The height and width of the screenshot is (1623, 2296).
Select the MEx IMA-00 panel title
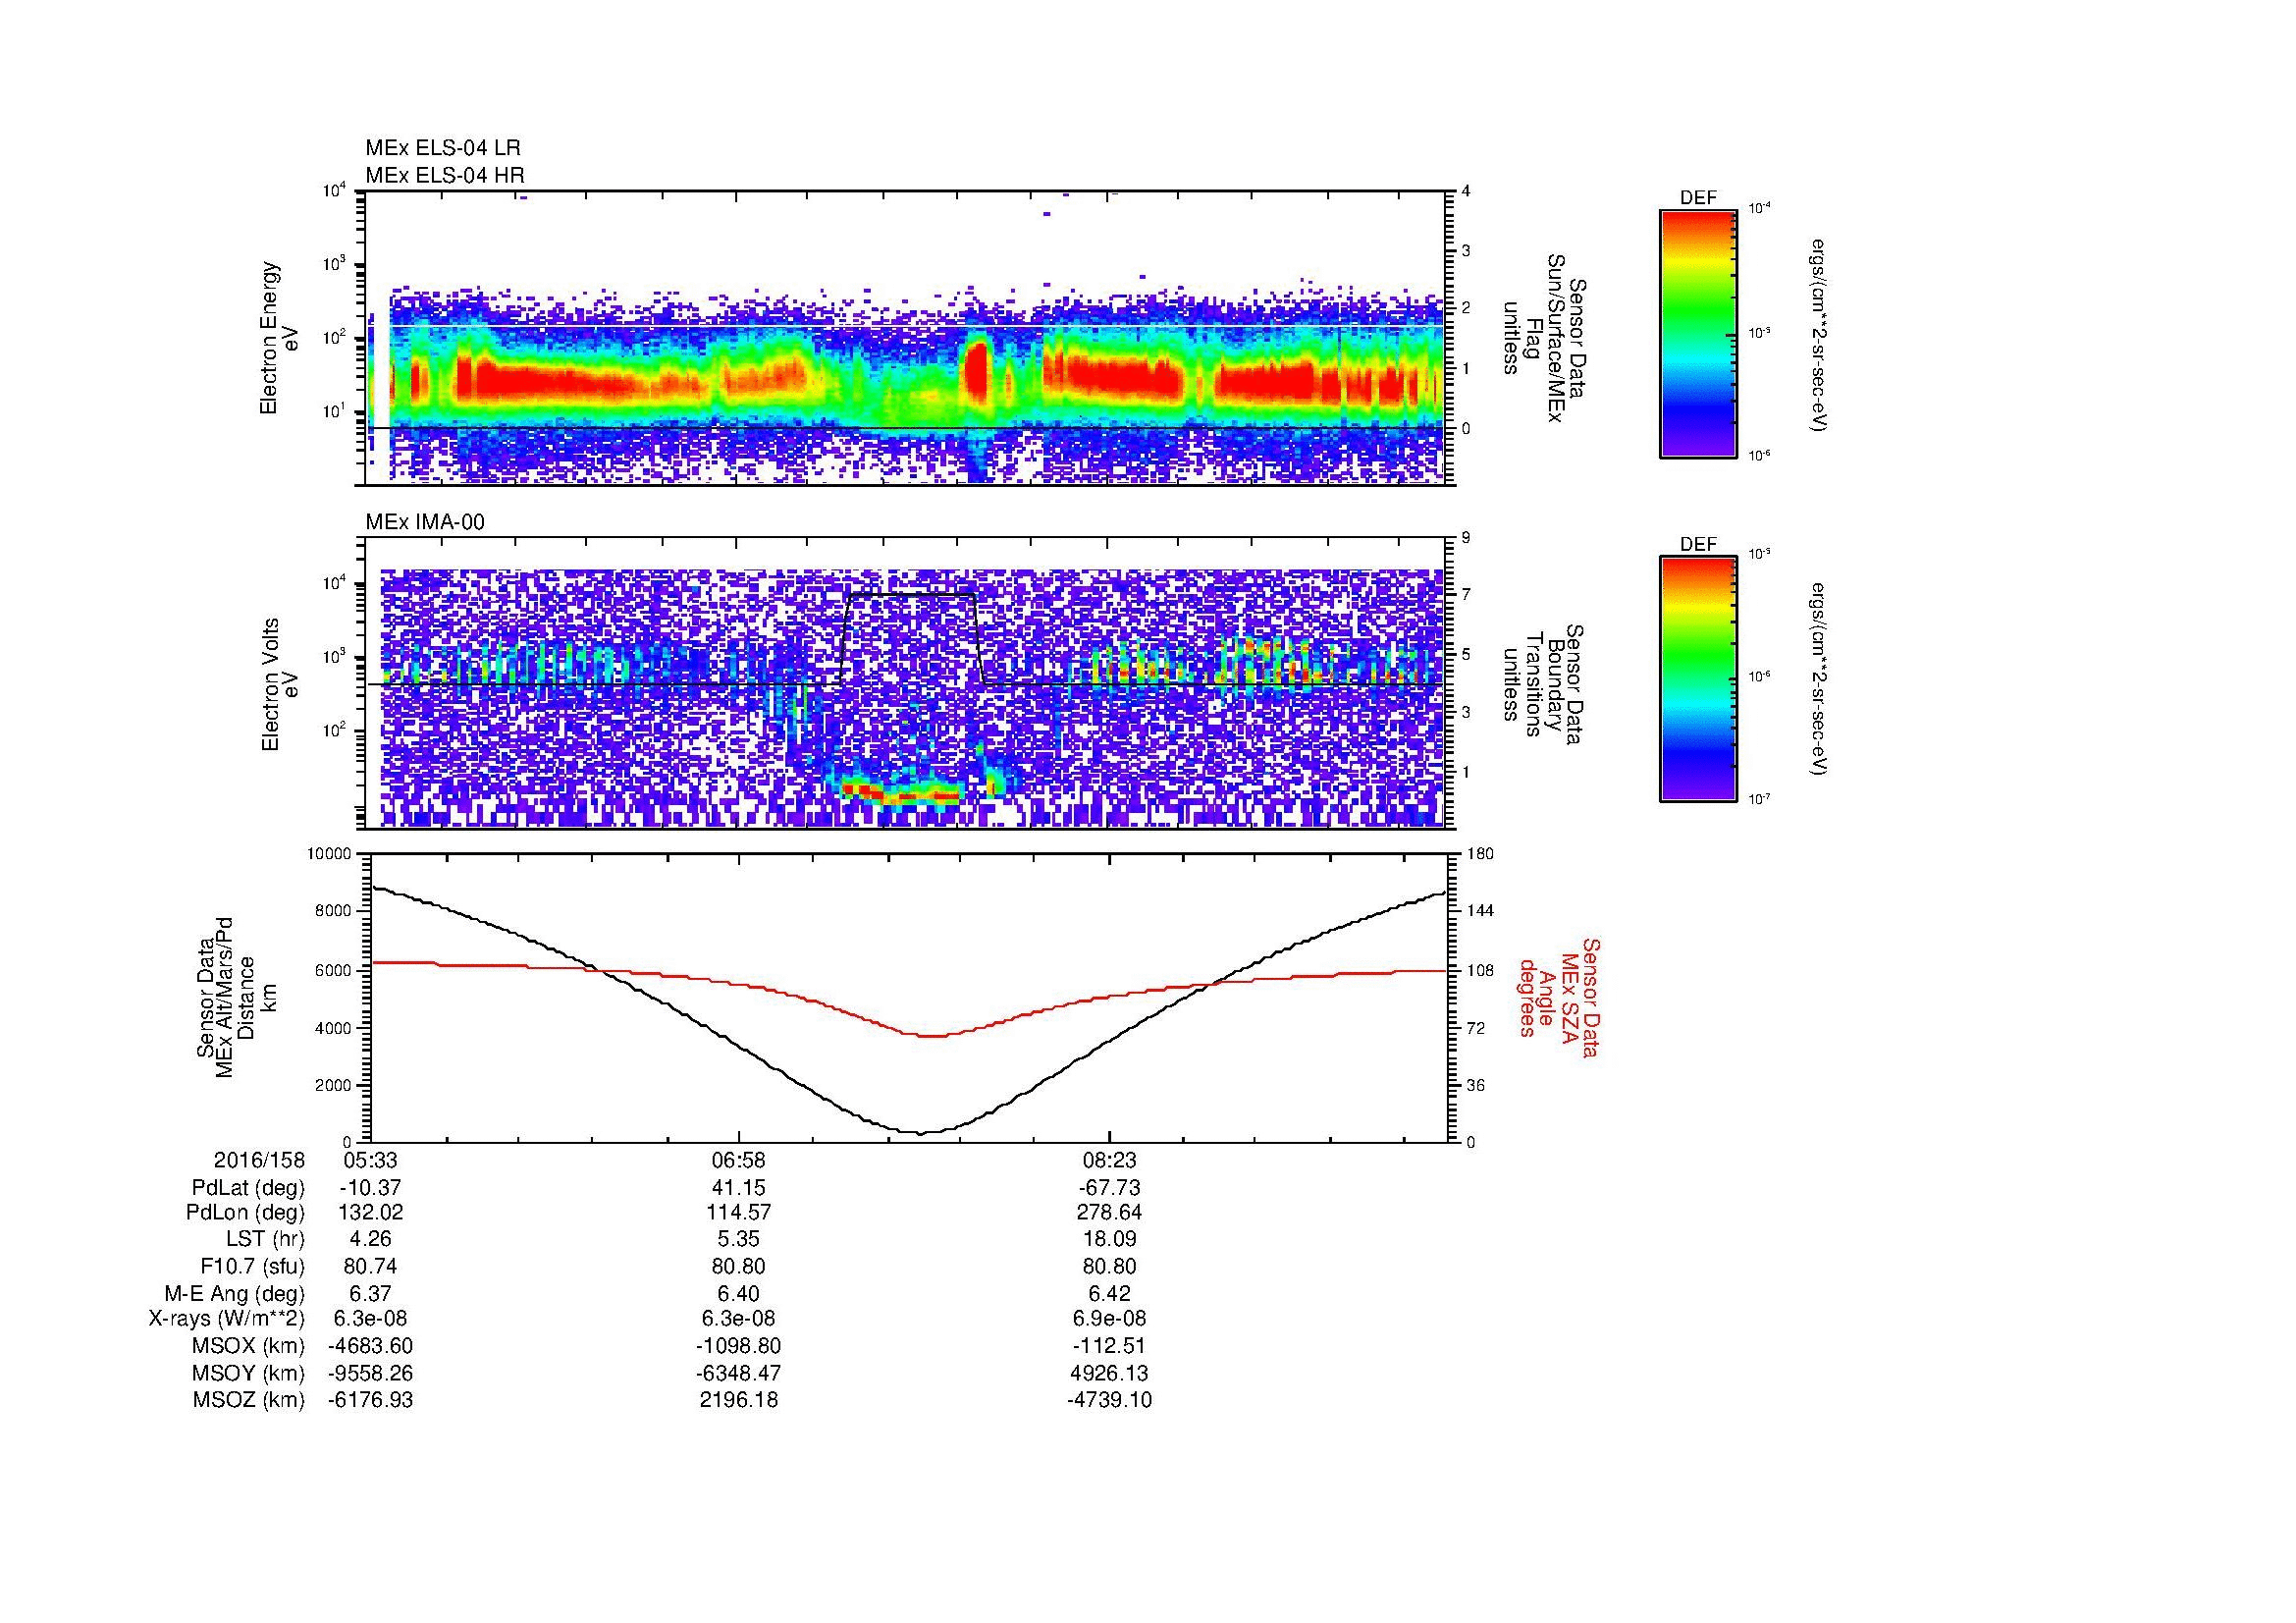(x=425, y=522)
